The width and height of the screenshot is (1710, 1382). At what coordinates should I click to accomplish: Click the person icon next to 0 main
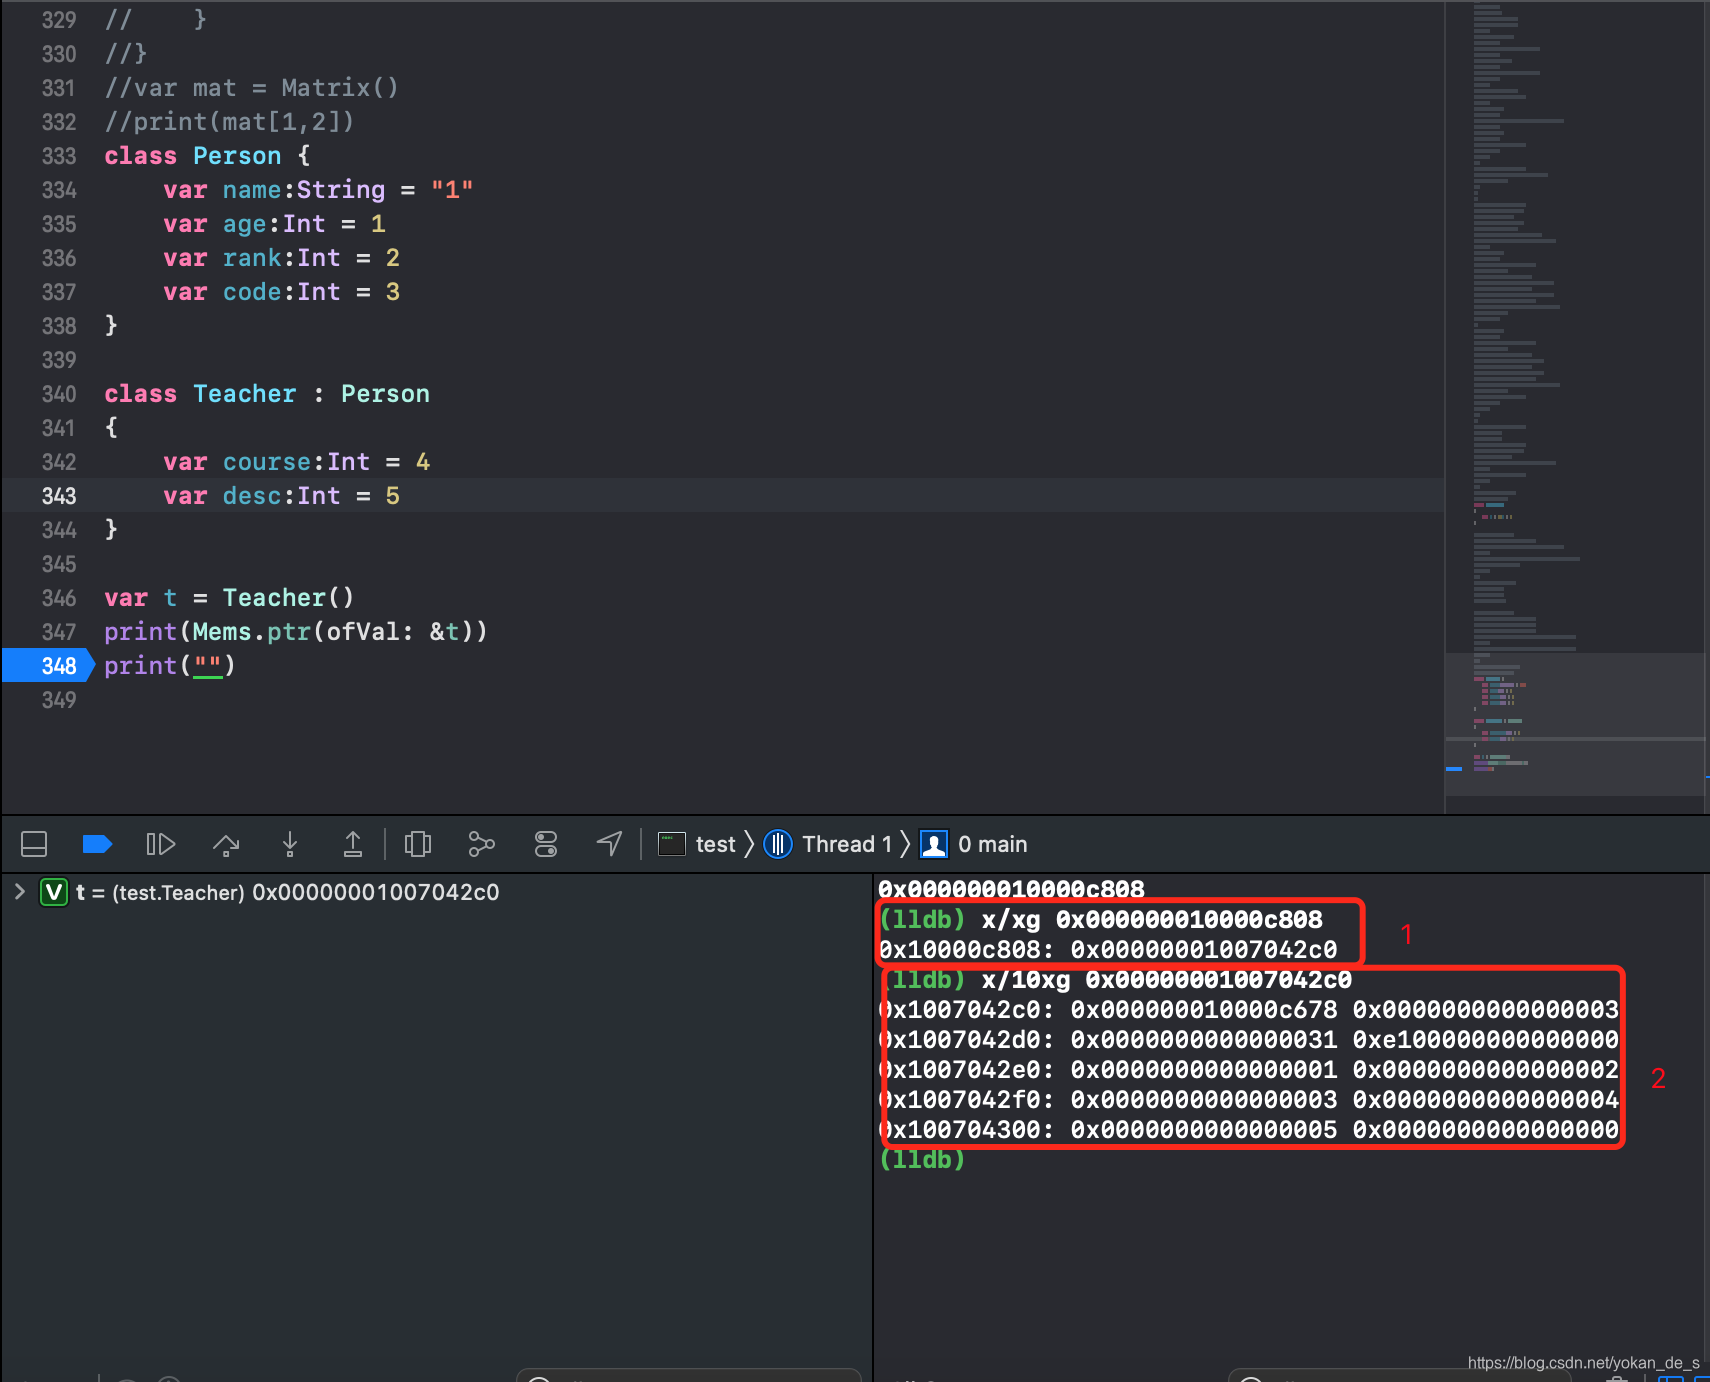click(933, 844)
